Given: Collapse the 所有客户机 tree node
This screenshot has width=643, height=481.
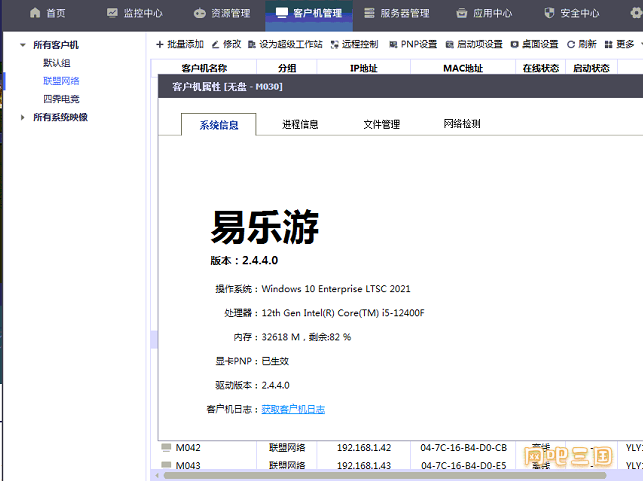Looking at the screenshot, I should [23, 45].
